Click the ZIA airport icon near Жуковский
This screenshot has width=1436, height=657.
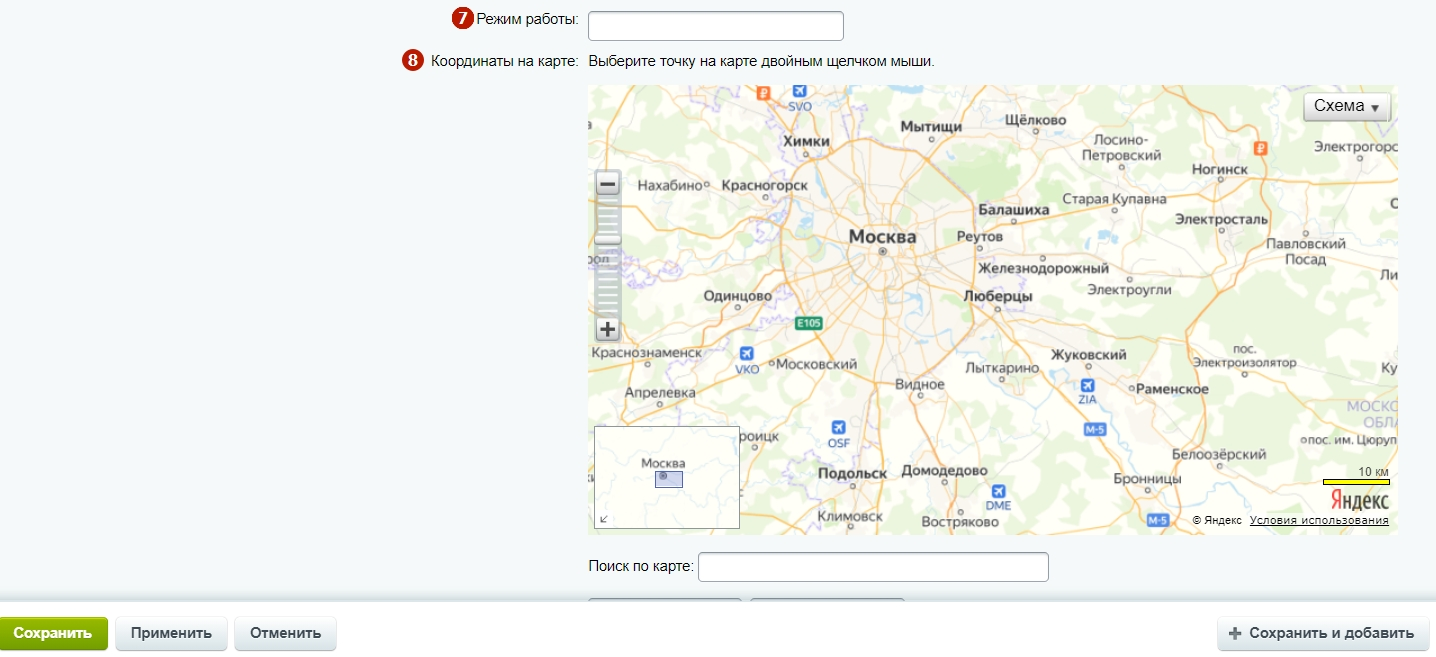coord(1087,385)
